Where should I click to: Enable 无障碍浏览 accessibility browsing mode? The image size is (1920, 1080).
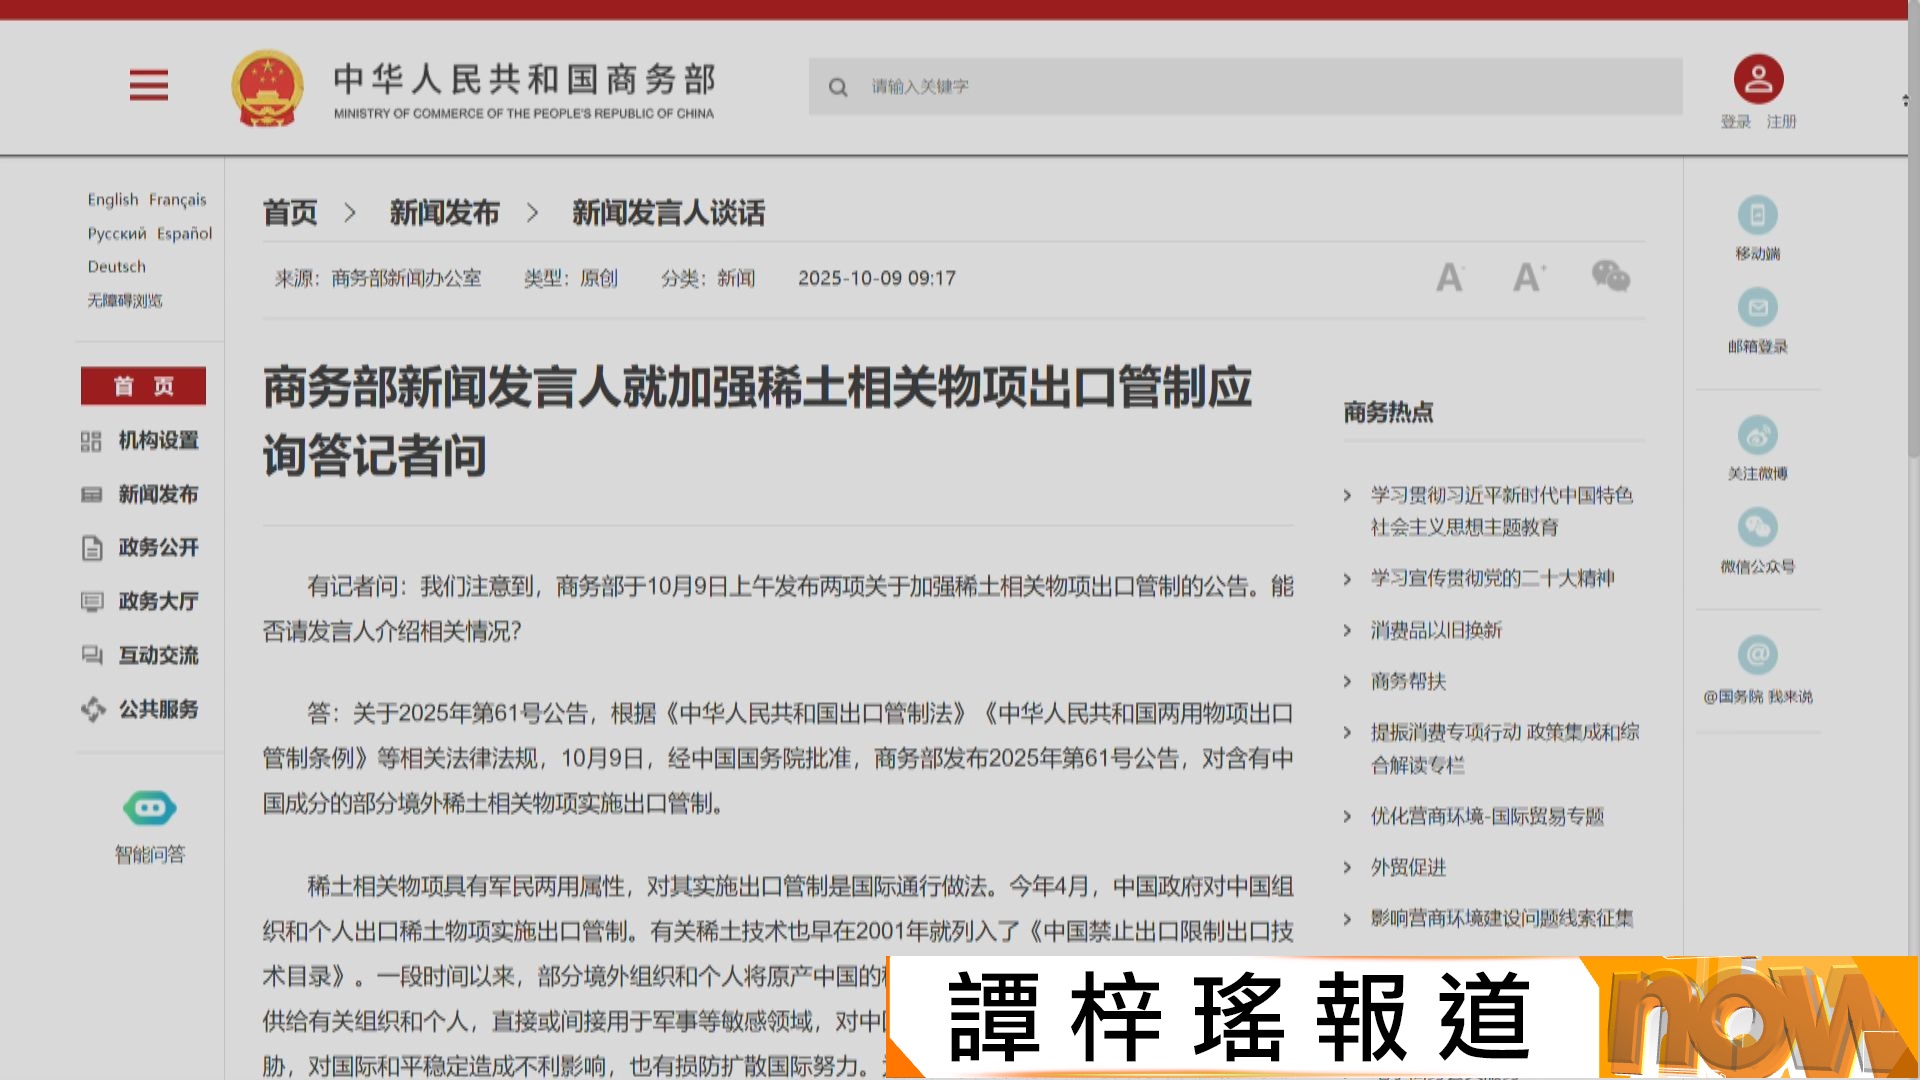[x=126, y=301]
